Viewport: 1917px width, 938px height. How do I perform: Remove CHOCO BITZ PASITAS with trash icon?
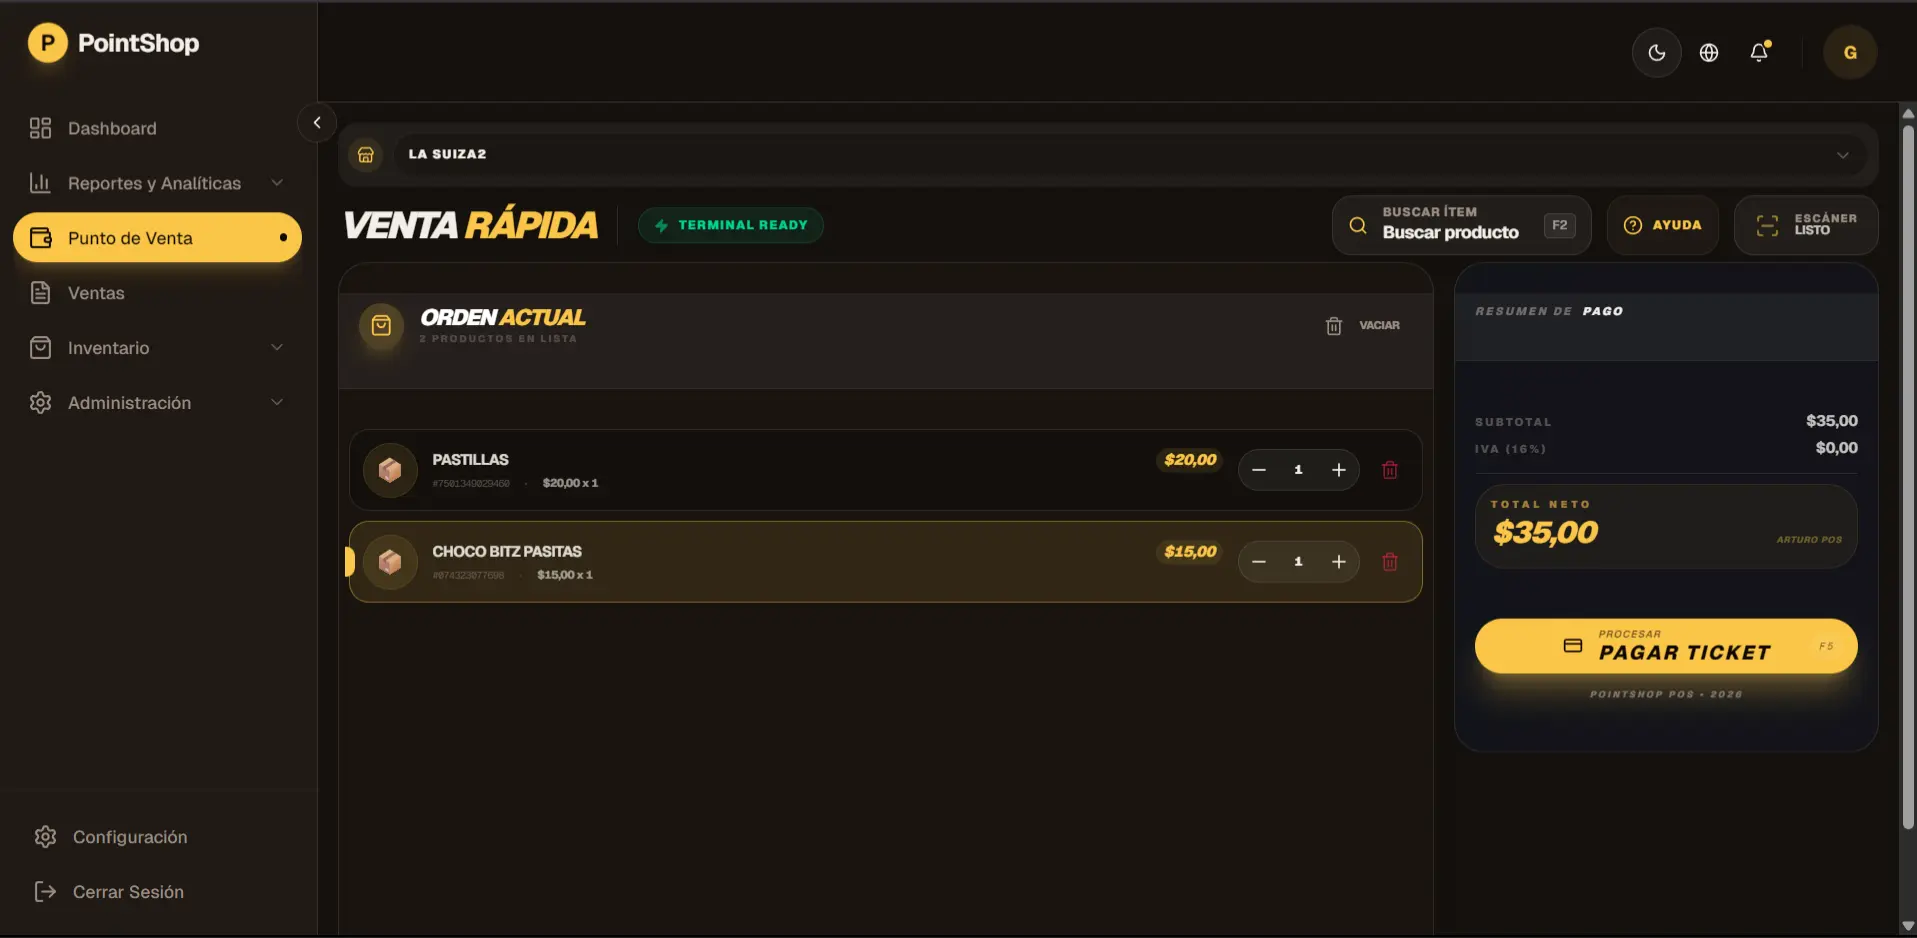tap(1389, 562)
